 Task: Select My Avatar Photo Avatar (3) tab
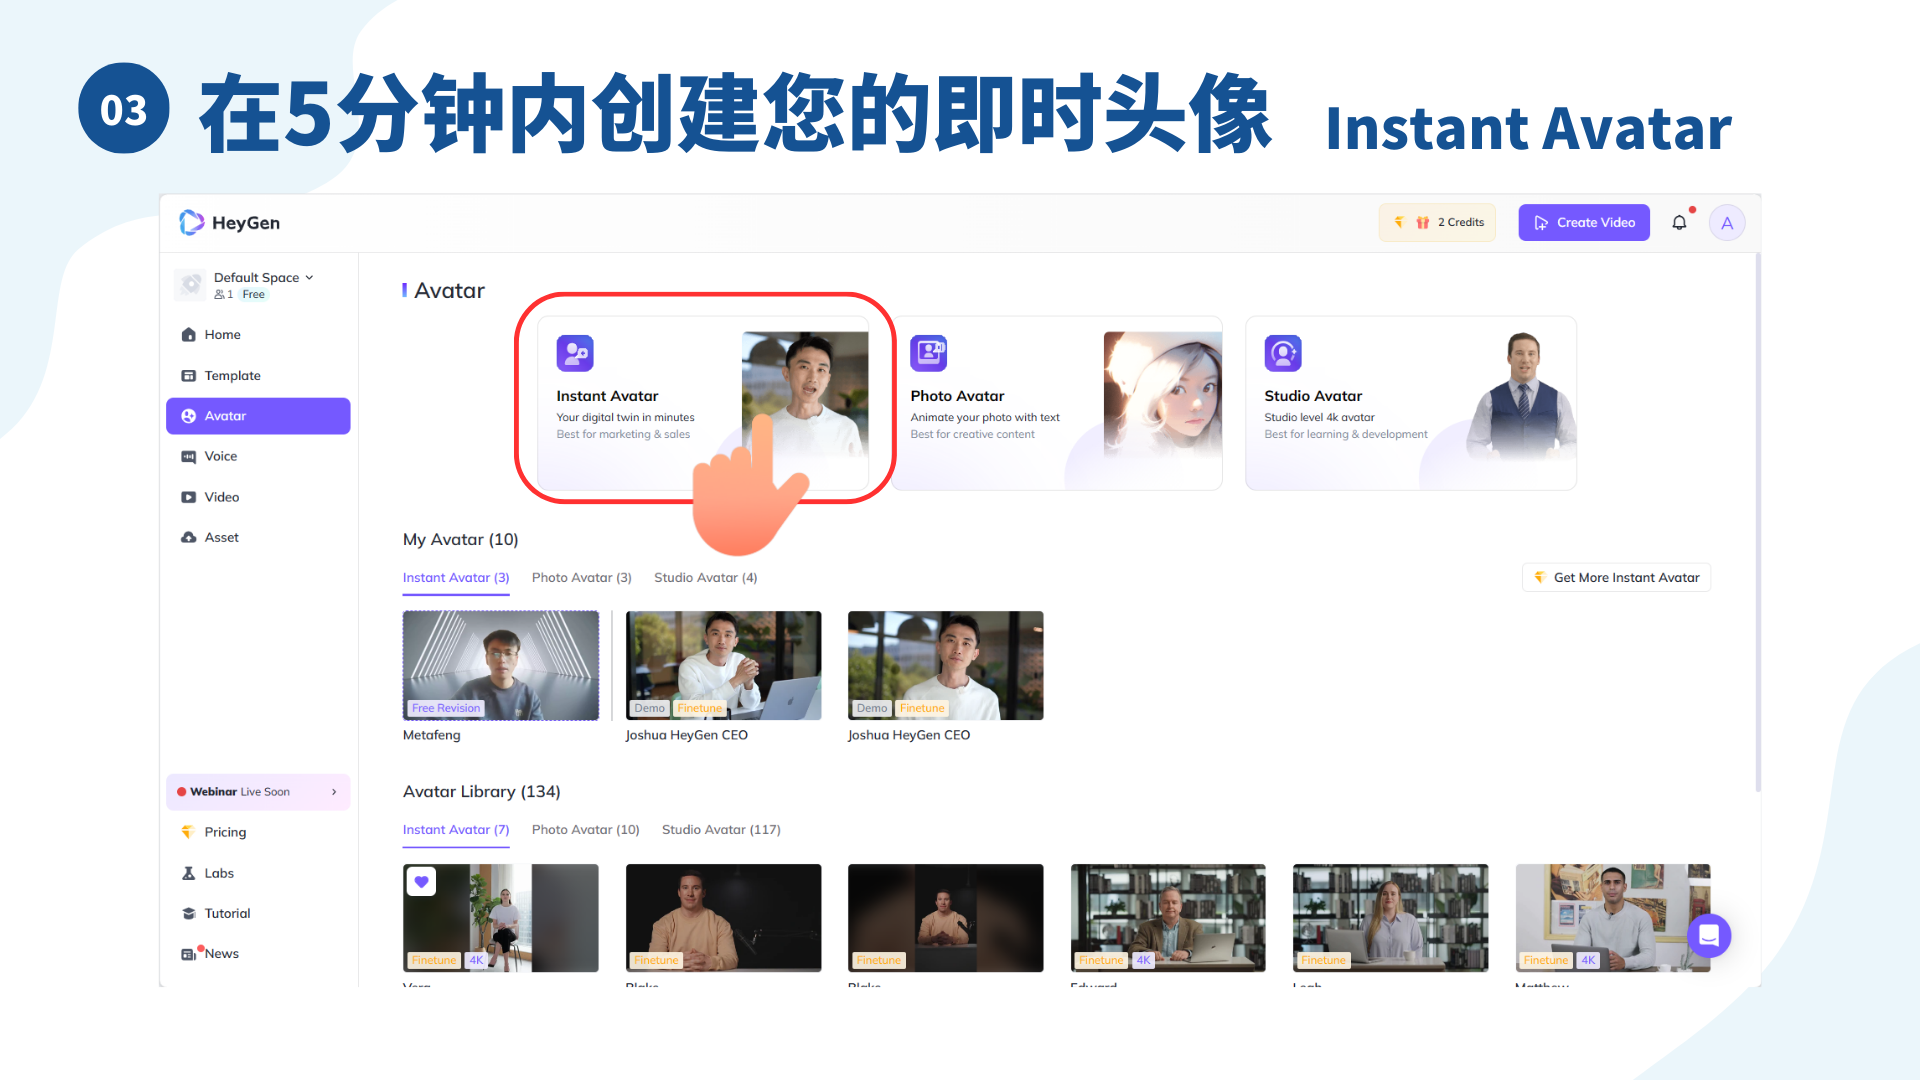pos(581,578)
